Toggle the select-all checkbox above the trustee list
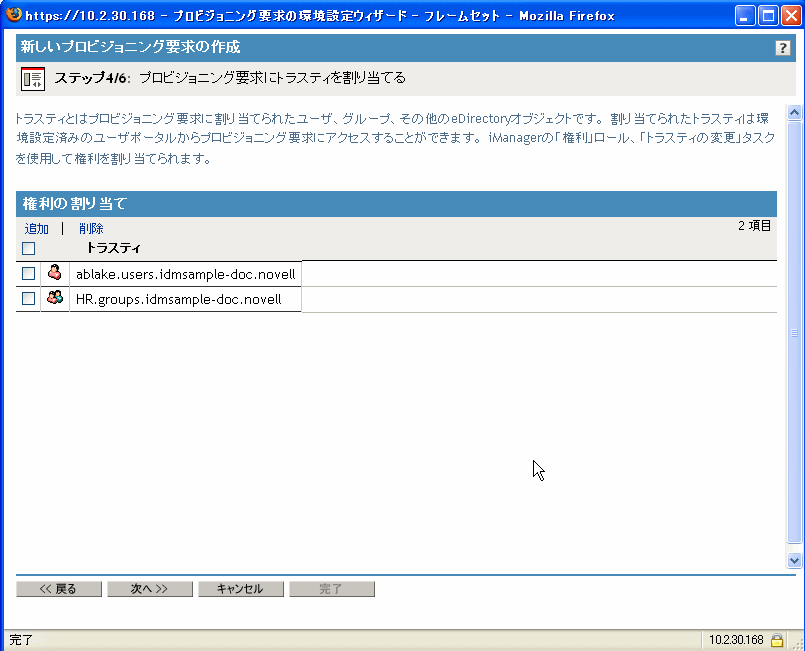The width and height of the screenshot is (805, 651). [x=28, y=246]
